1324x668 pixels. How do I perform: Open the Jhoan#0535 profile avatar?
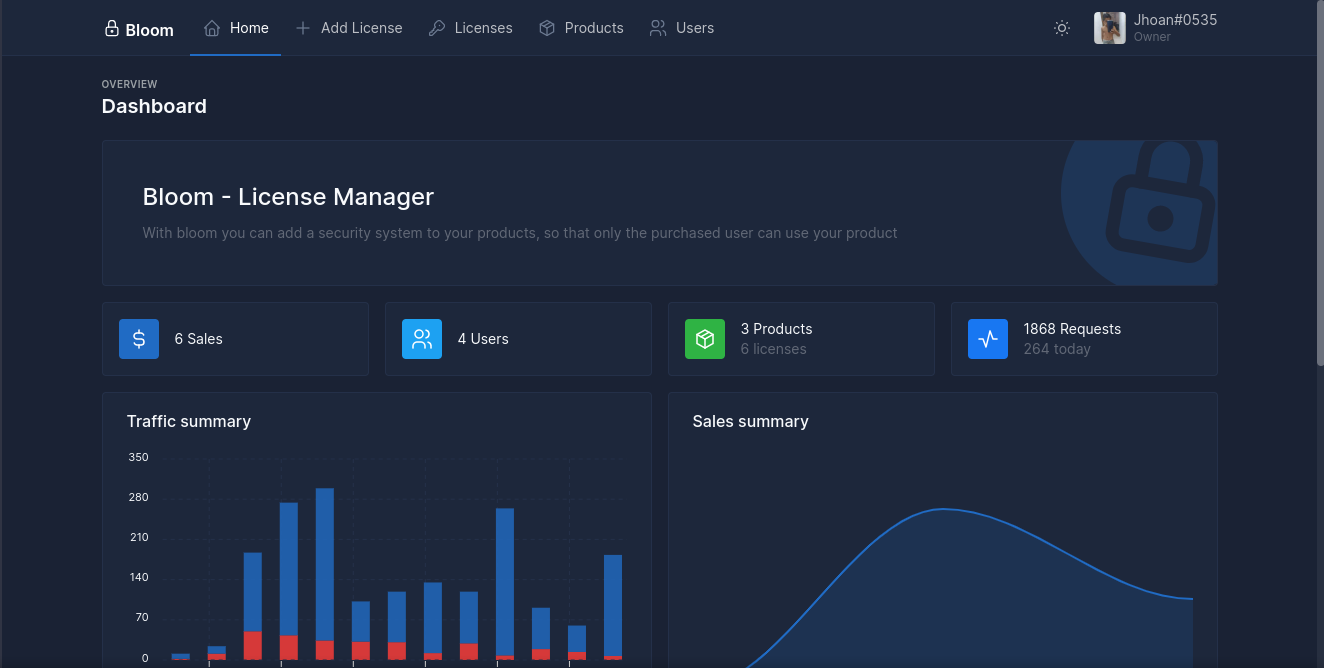pyautogui.click(x=1110, y=28)
